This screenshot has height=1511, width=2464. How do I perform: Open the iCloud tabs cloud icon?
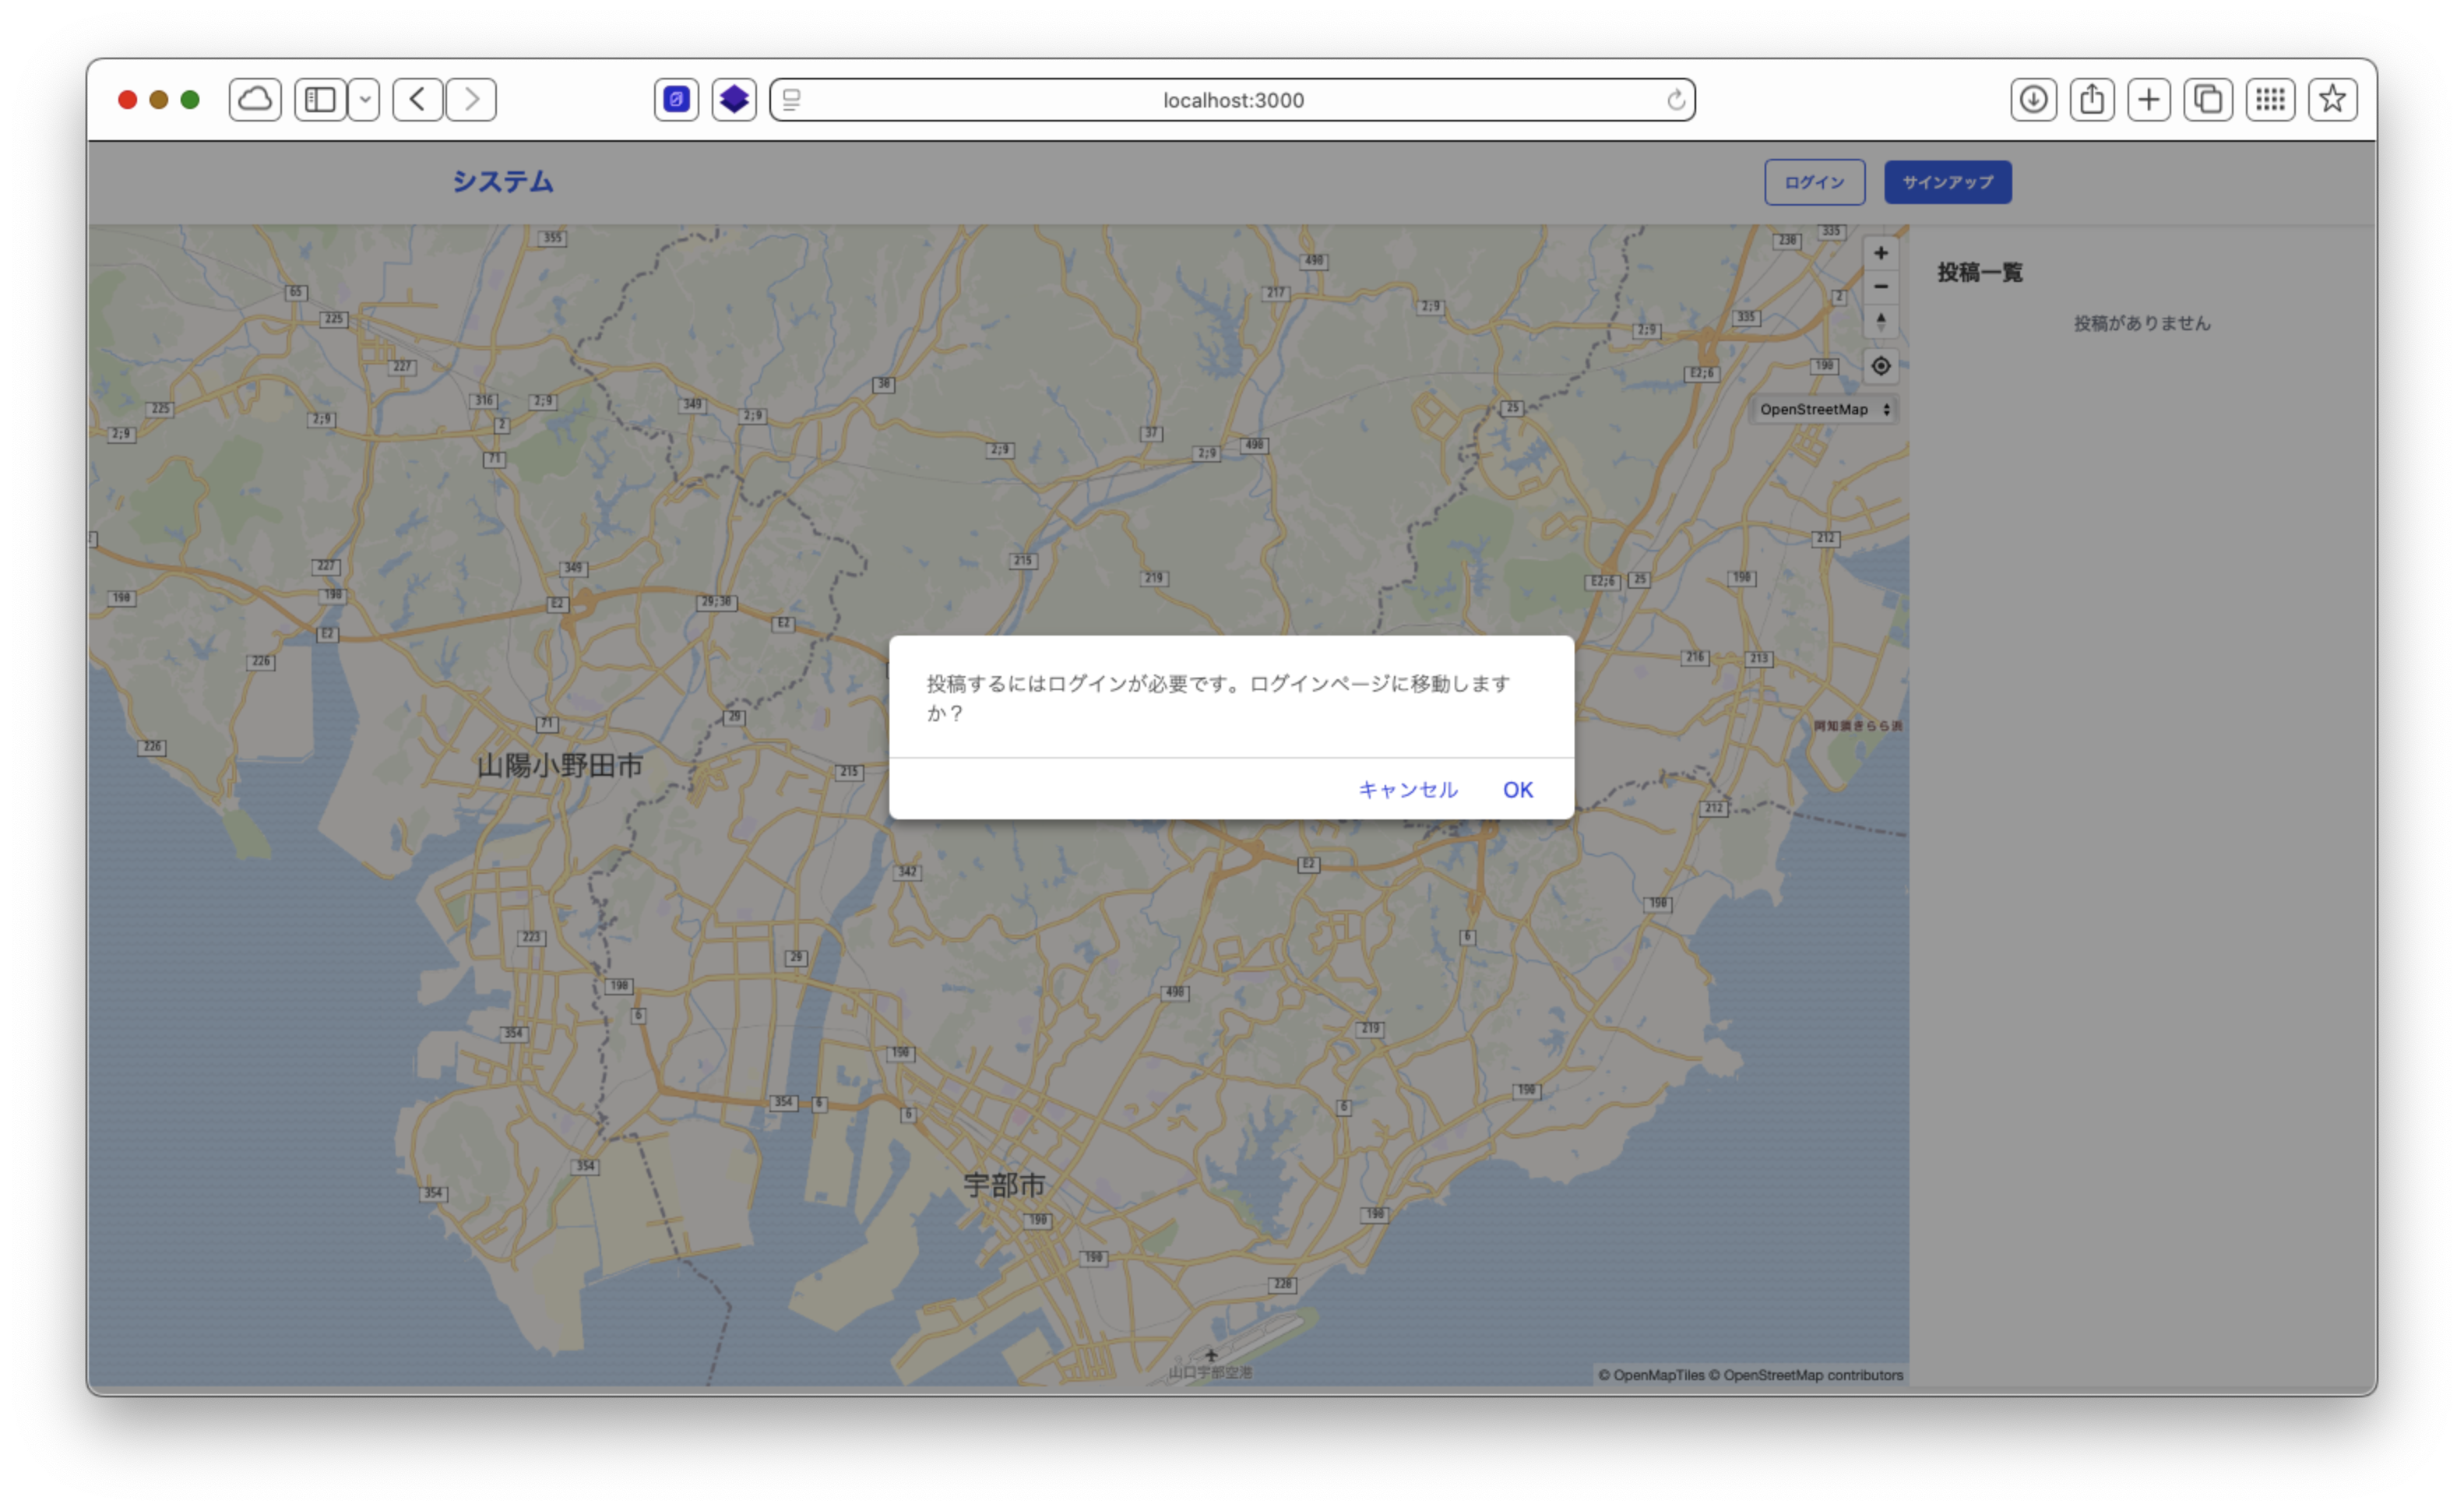click(255, 100)
